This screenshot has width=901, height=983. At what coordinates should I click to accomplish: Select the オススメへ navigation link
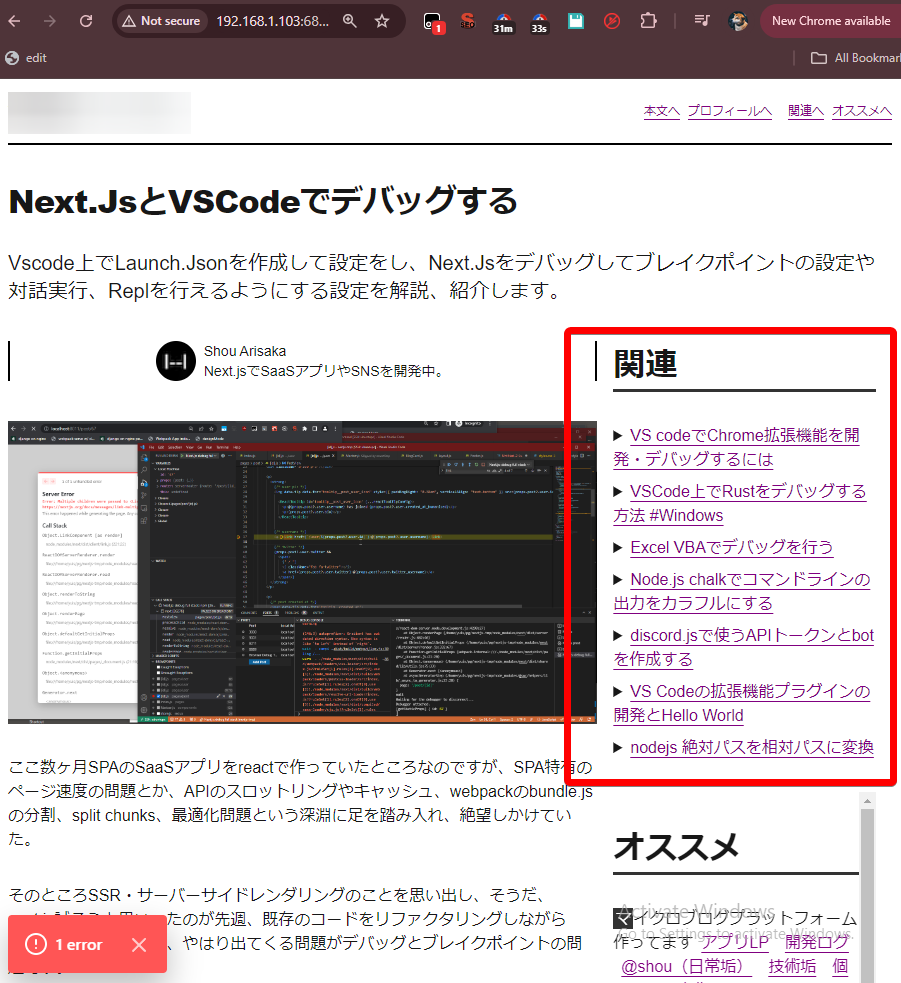861,111
